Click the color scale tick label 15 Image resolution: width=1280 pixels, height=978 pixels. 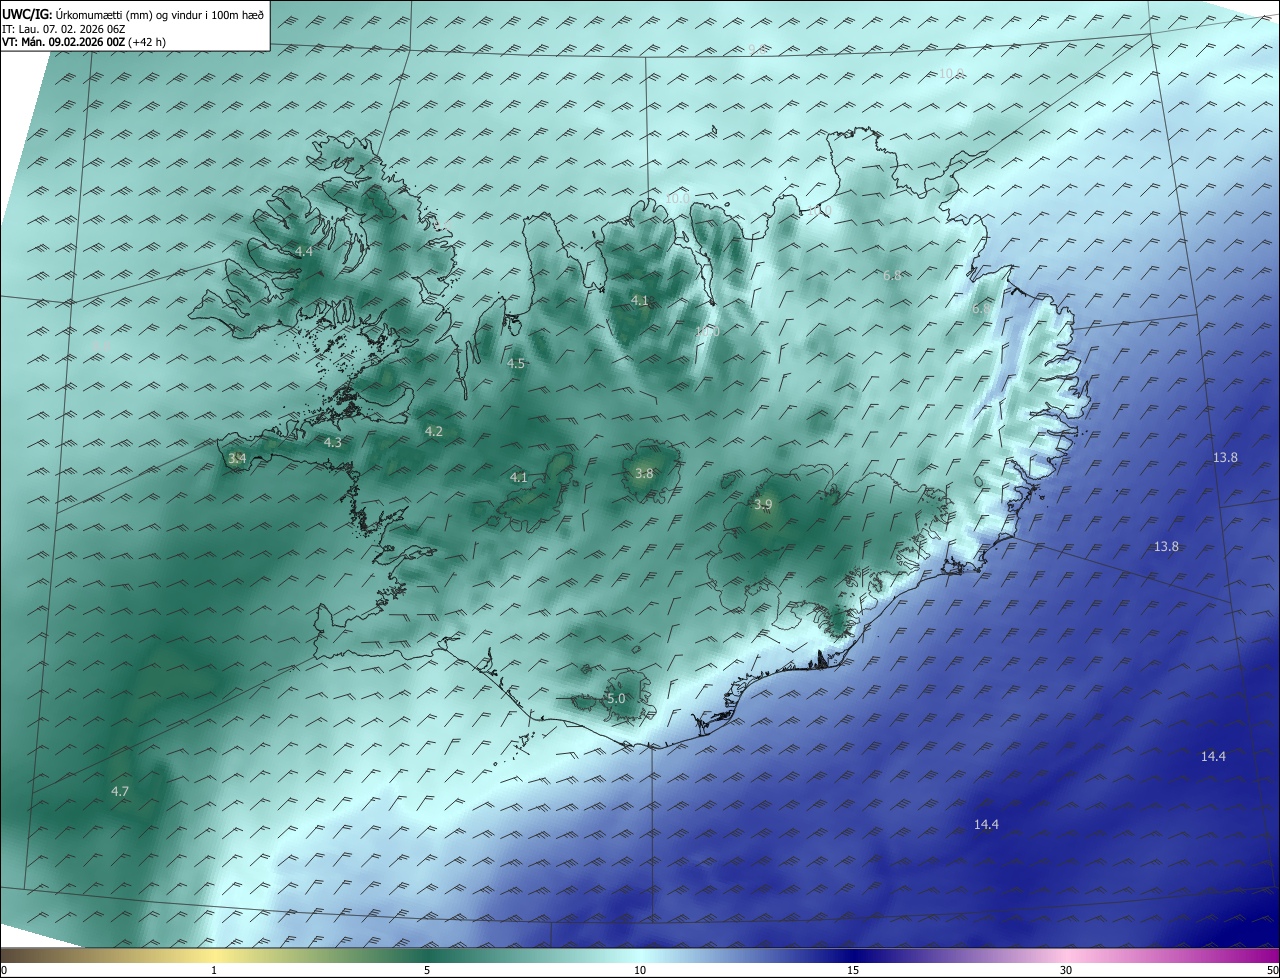pyautogui.click(x=853, y=970)
